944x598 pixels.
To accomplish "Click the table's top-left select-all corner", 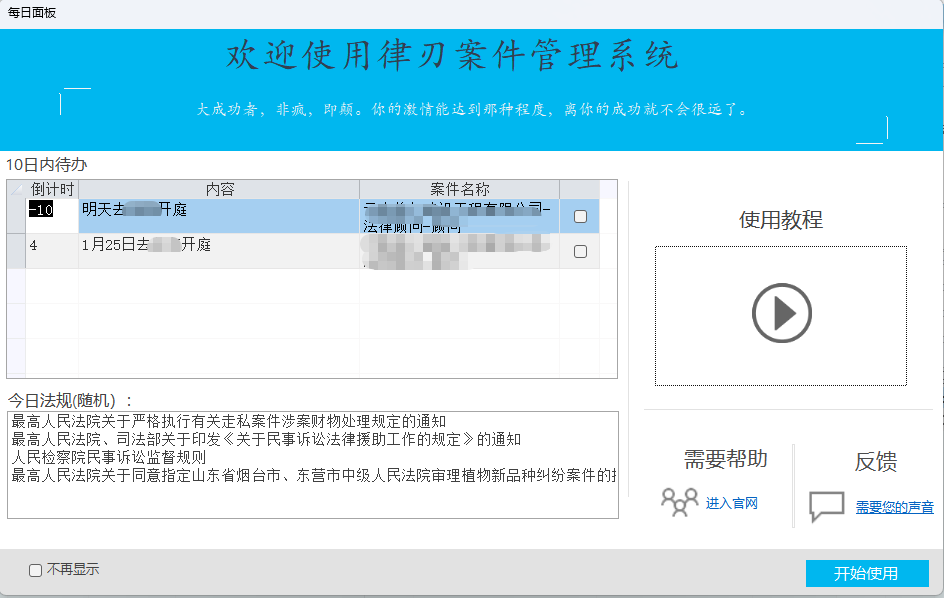I will tap(16, 189).
